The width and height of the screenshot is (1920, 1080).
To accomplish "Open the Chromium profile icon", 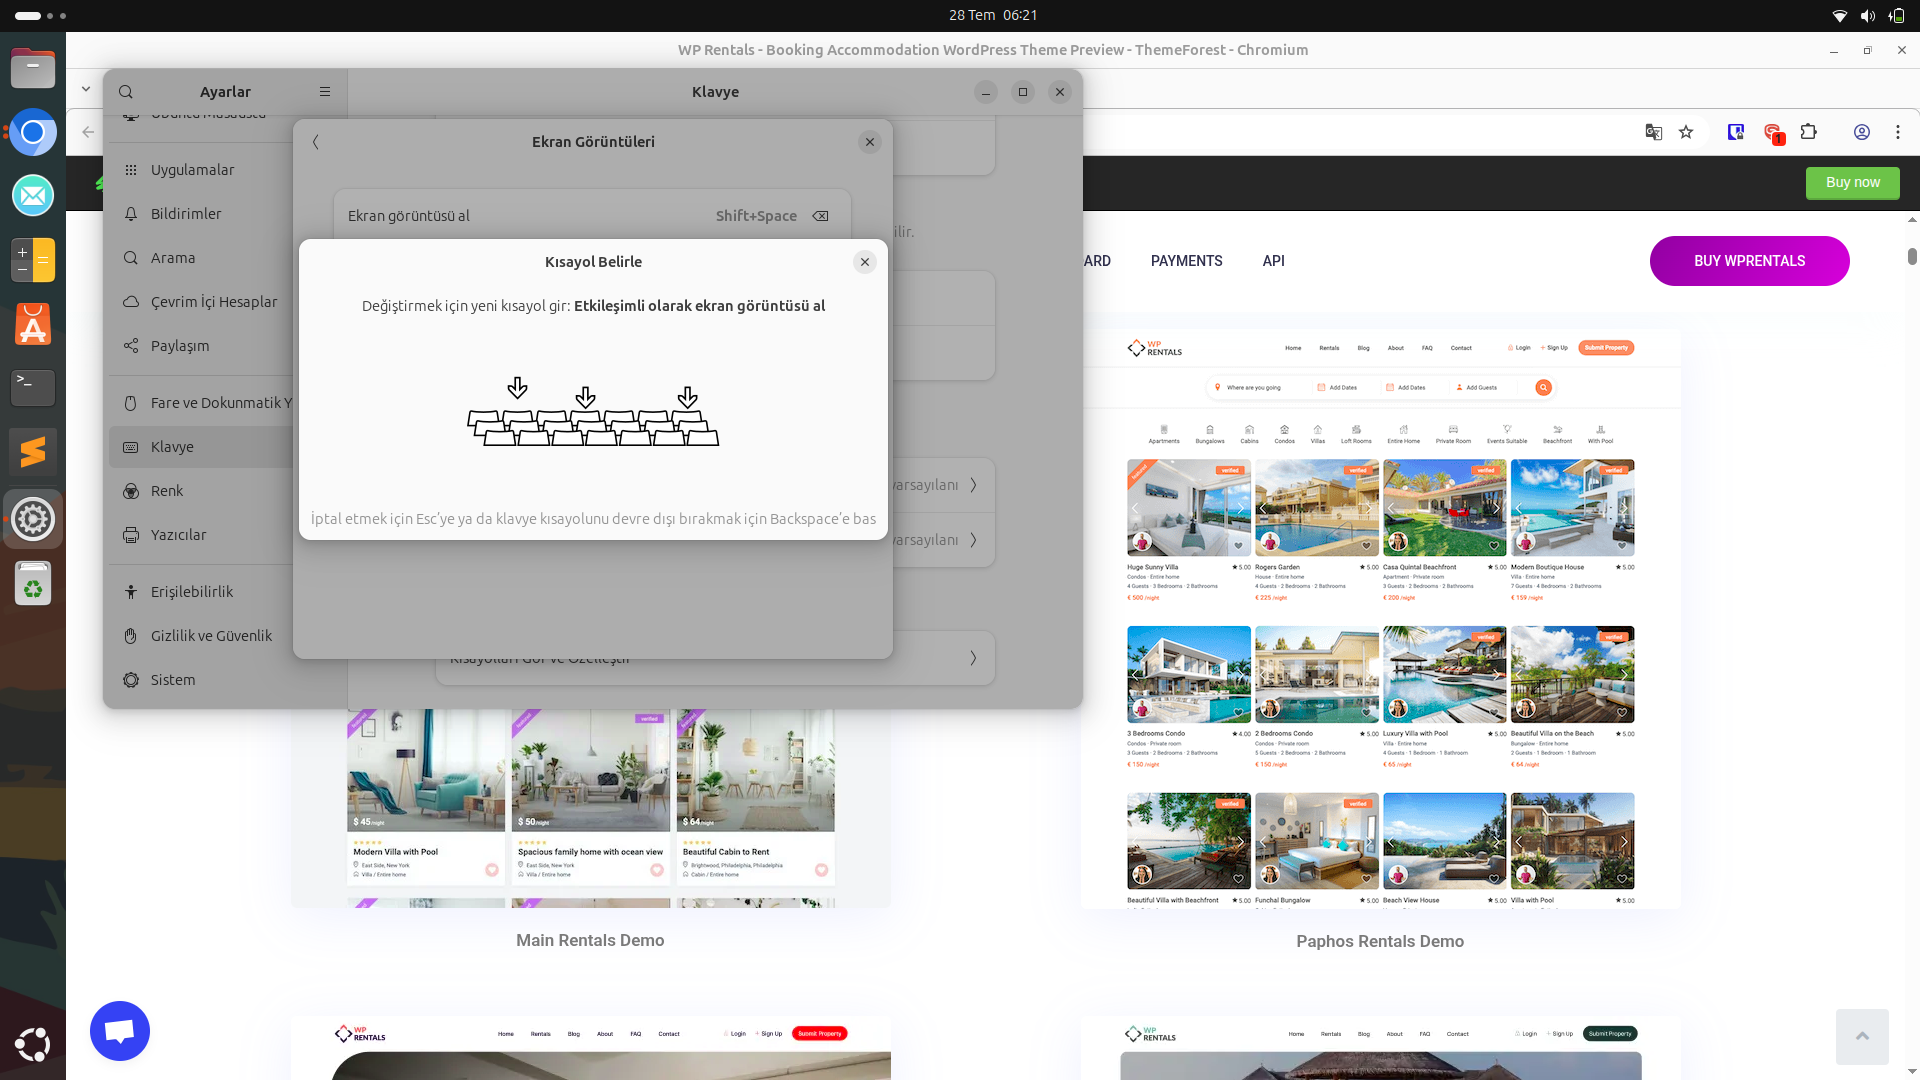I will click(1862, 132).
